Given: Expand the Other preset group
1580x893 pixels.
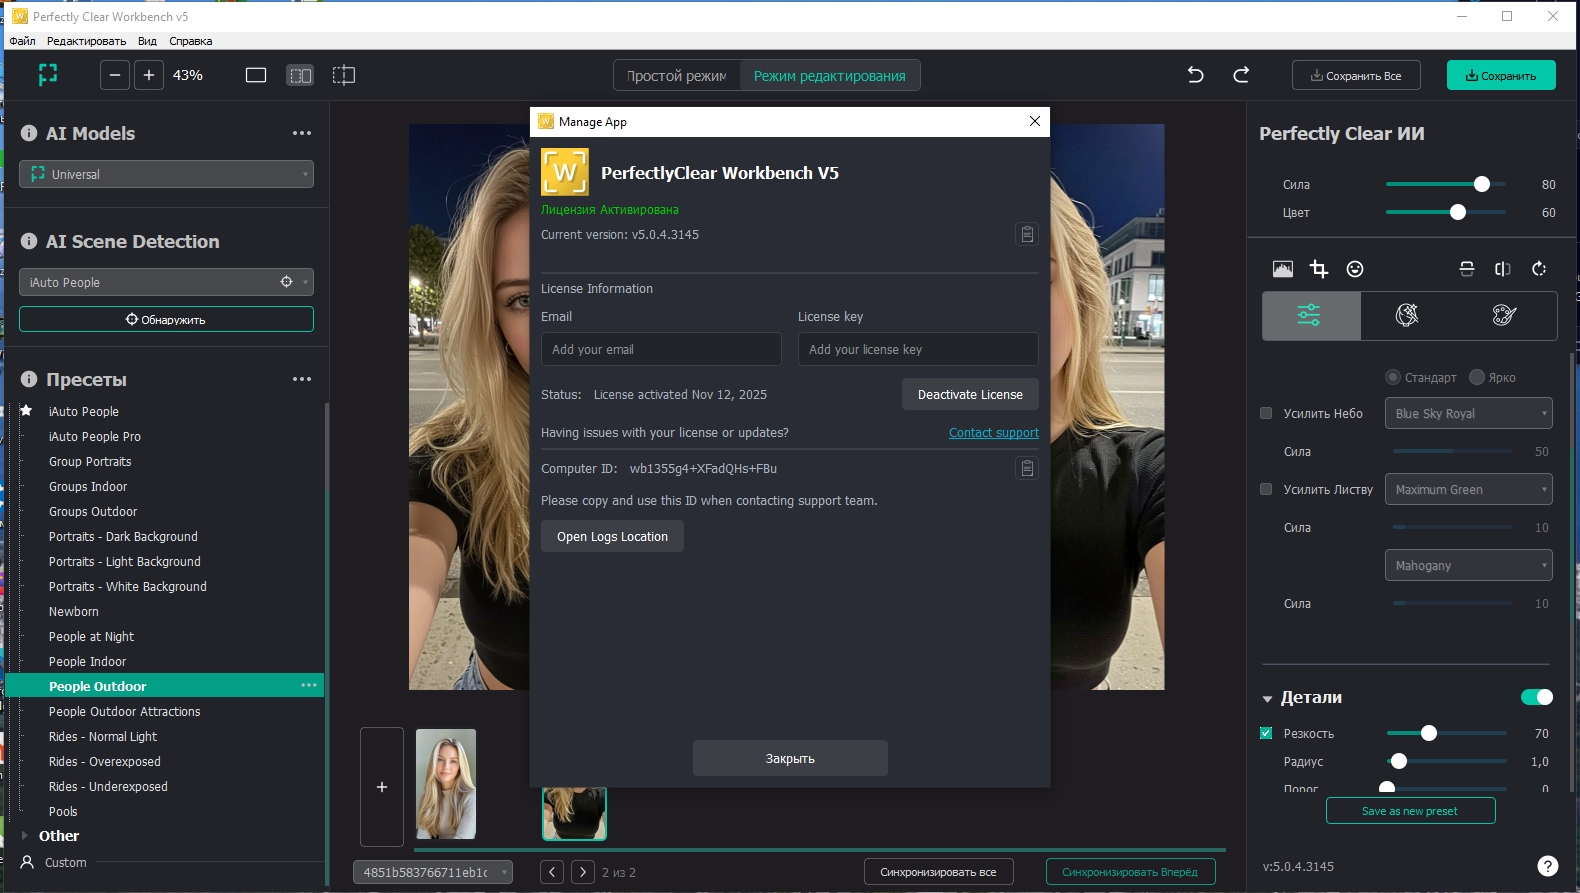Looking at the screenshot, I should coord(25,835).
